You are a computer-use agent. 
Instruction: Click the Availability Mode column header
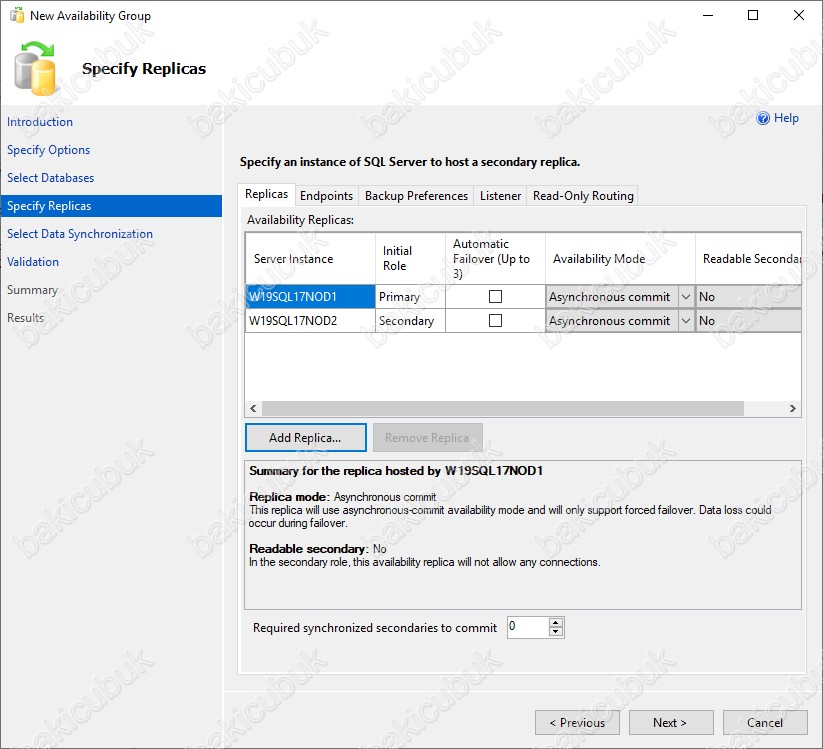point(620,259)
